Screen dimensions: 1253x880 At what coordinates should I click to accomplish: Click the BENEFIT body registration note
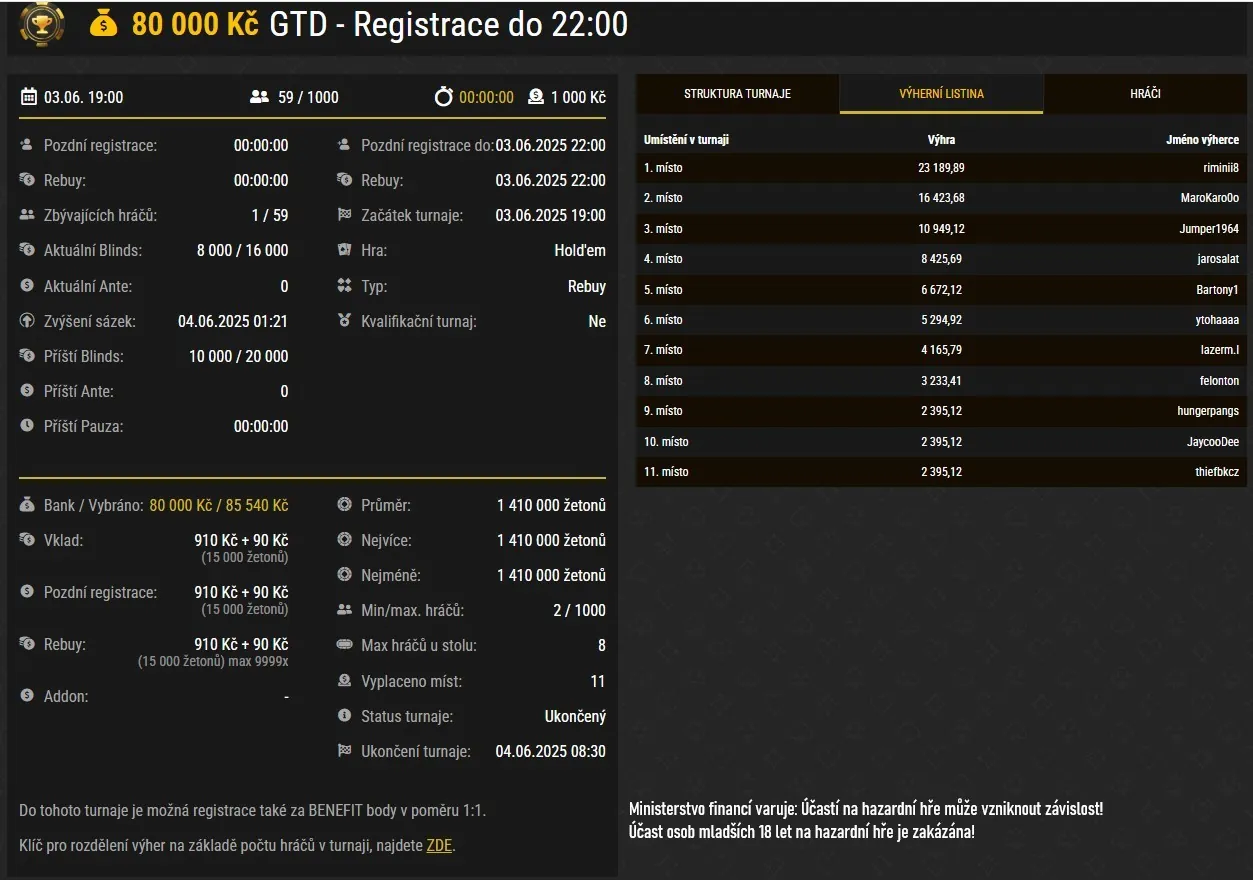[x=252, y=811]
